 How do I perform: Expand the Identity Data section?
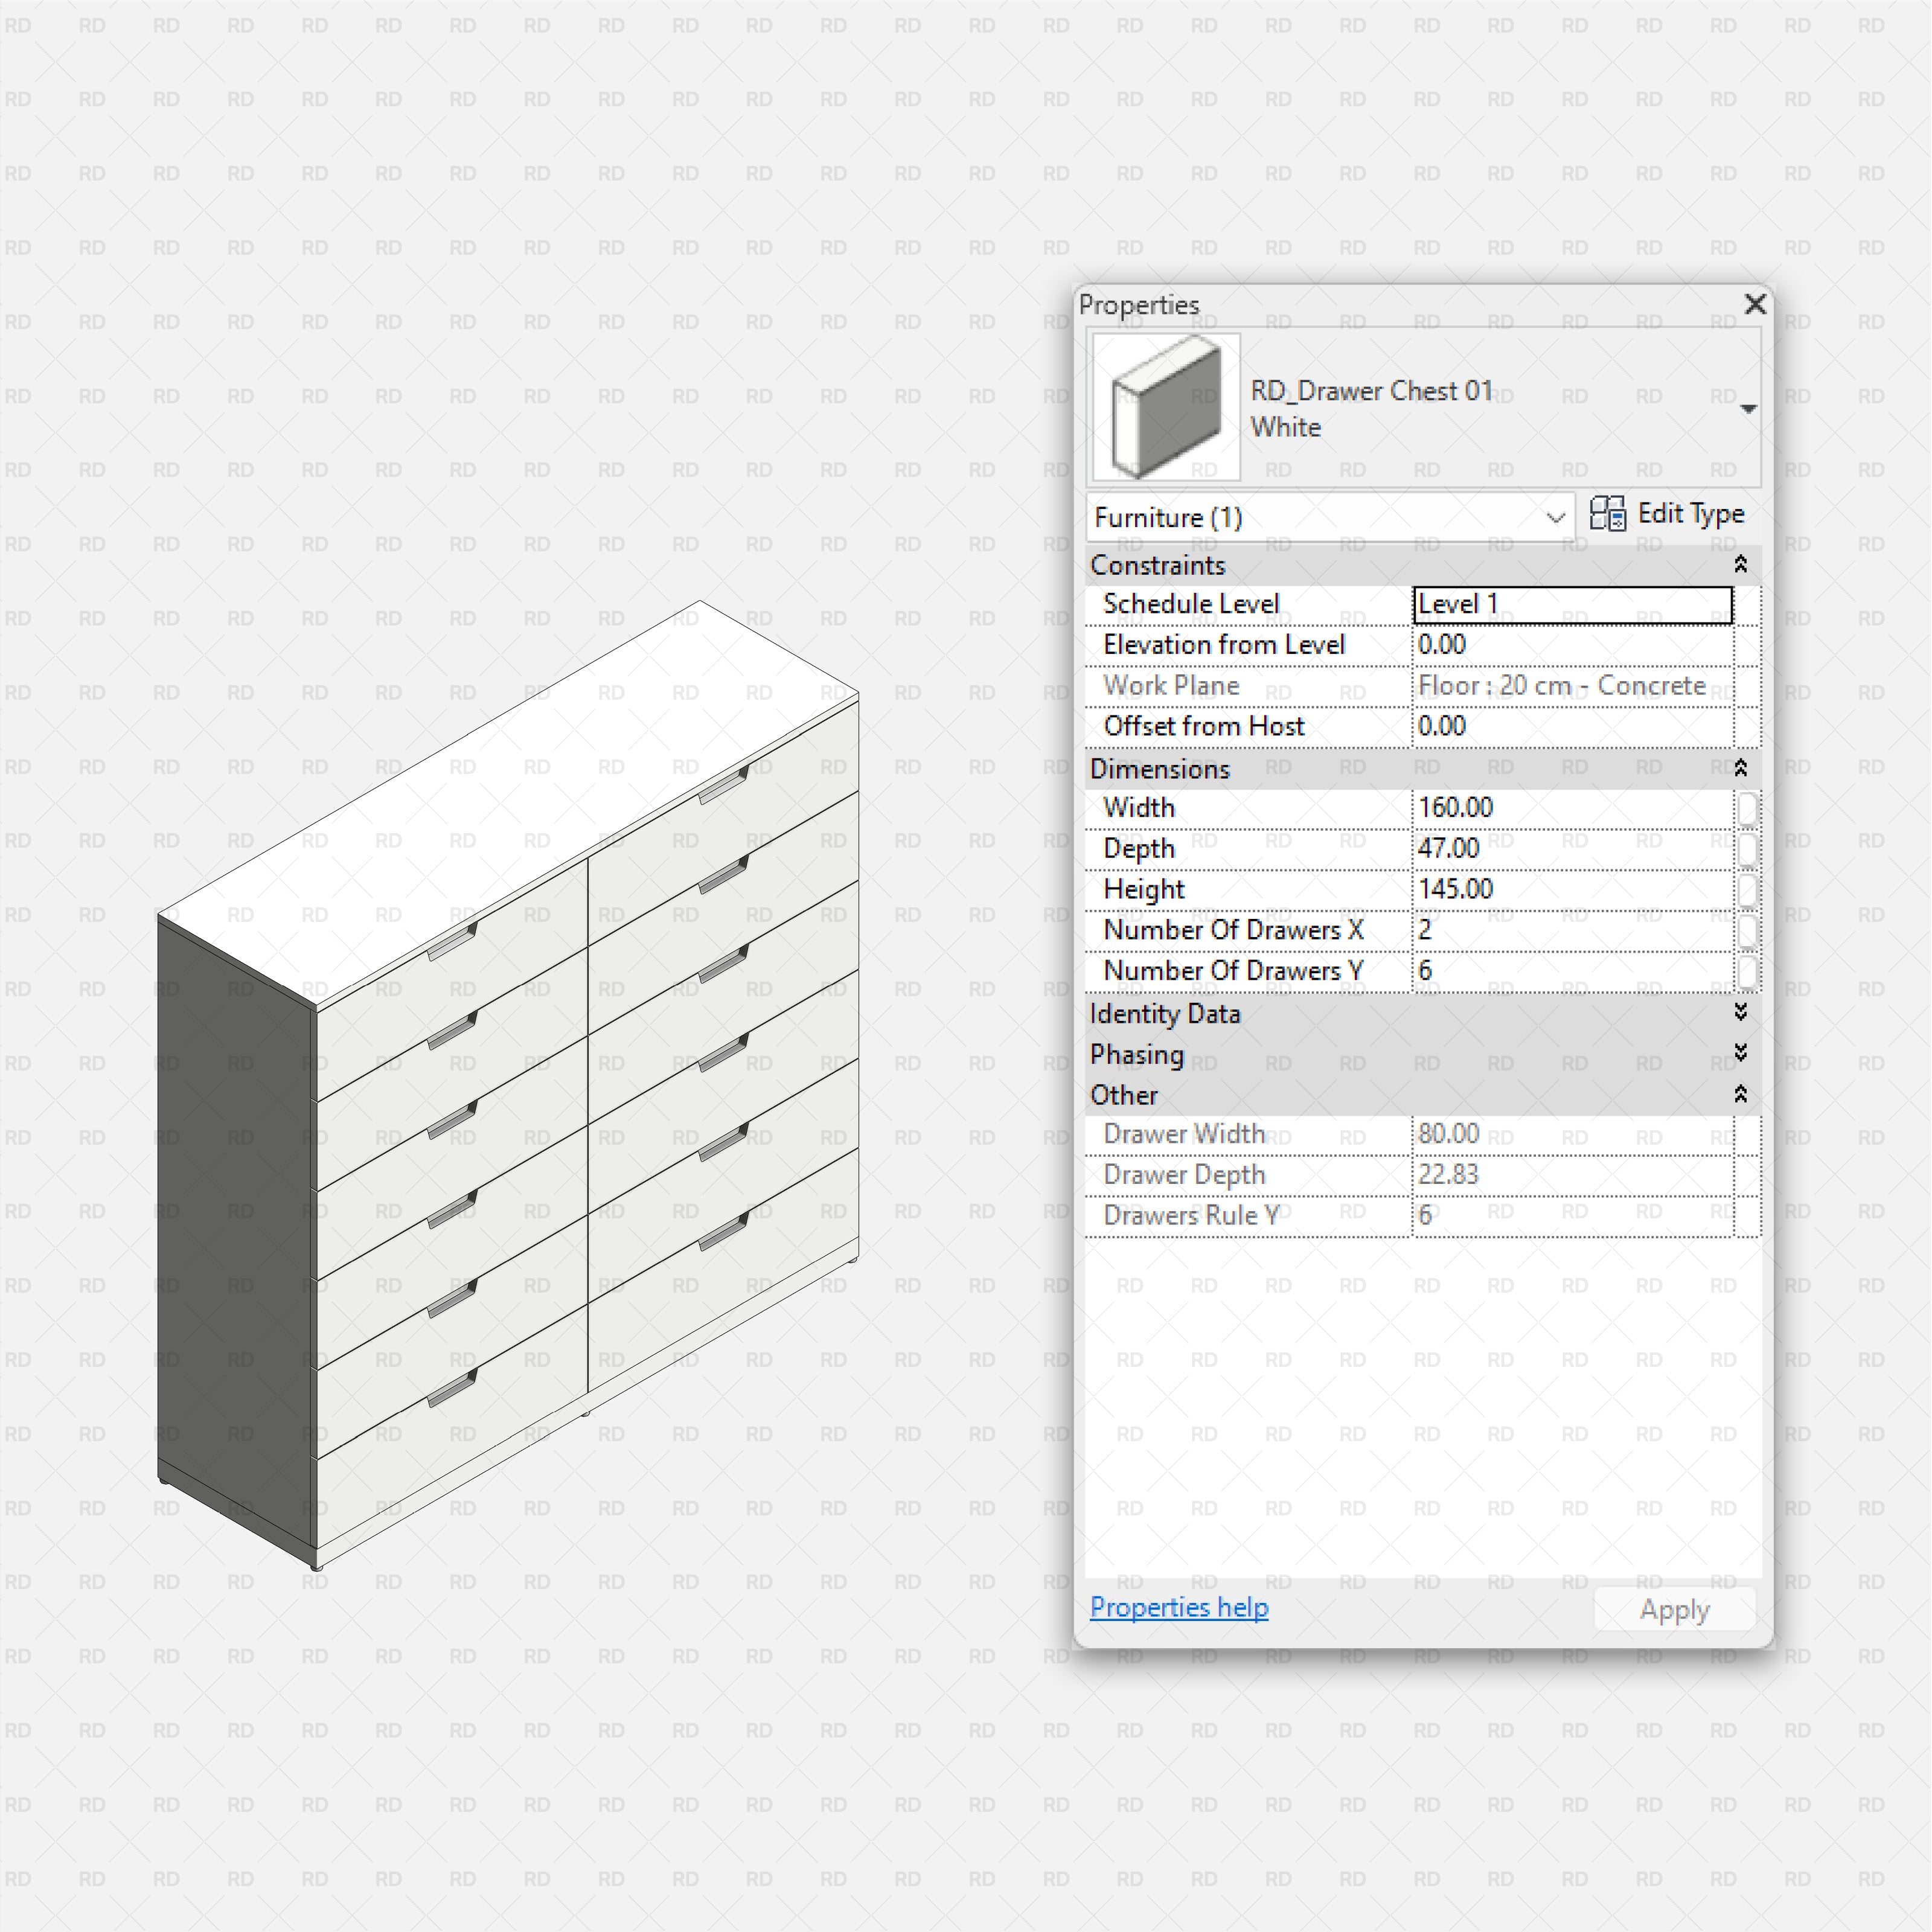pos(1741,1013)
